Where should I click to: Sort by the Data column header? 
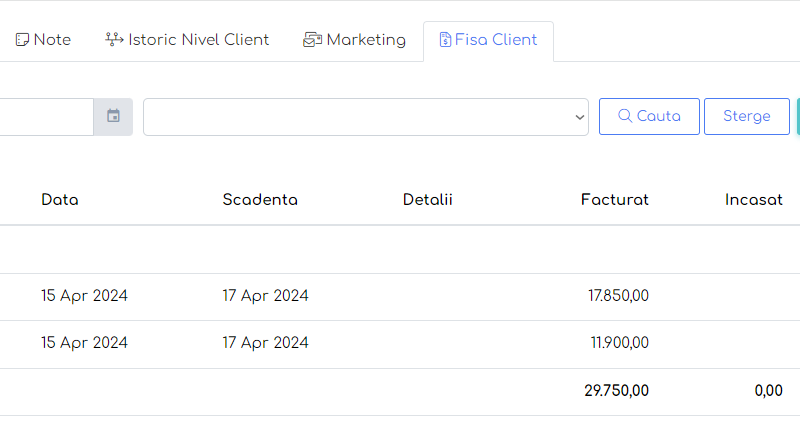(60, 200)
